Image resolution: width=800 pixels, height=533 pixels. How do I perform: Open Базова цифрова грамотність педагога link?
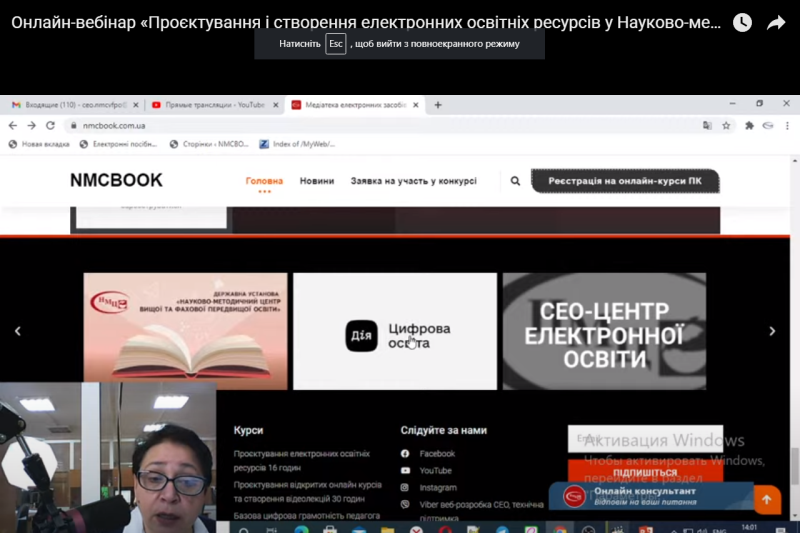307,516
